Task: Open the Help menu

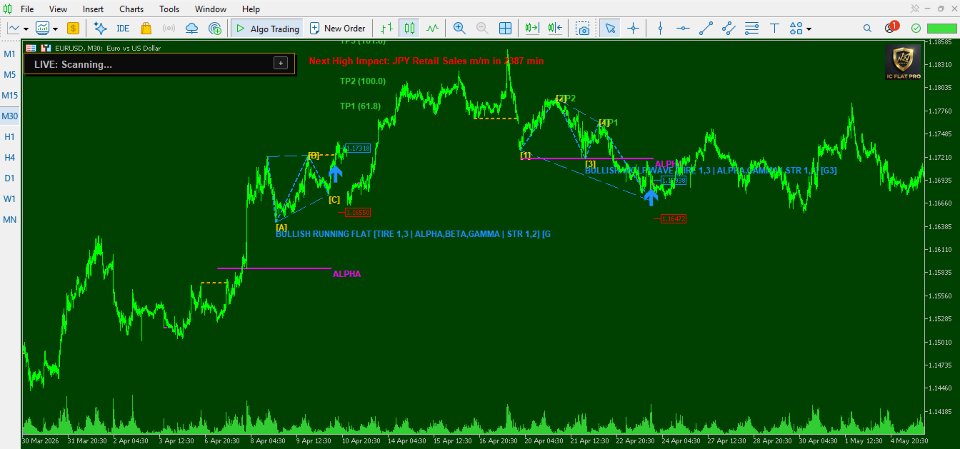Action: click(x=251, y=9)
